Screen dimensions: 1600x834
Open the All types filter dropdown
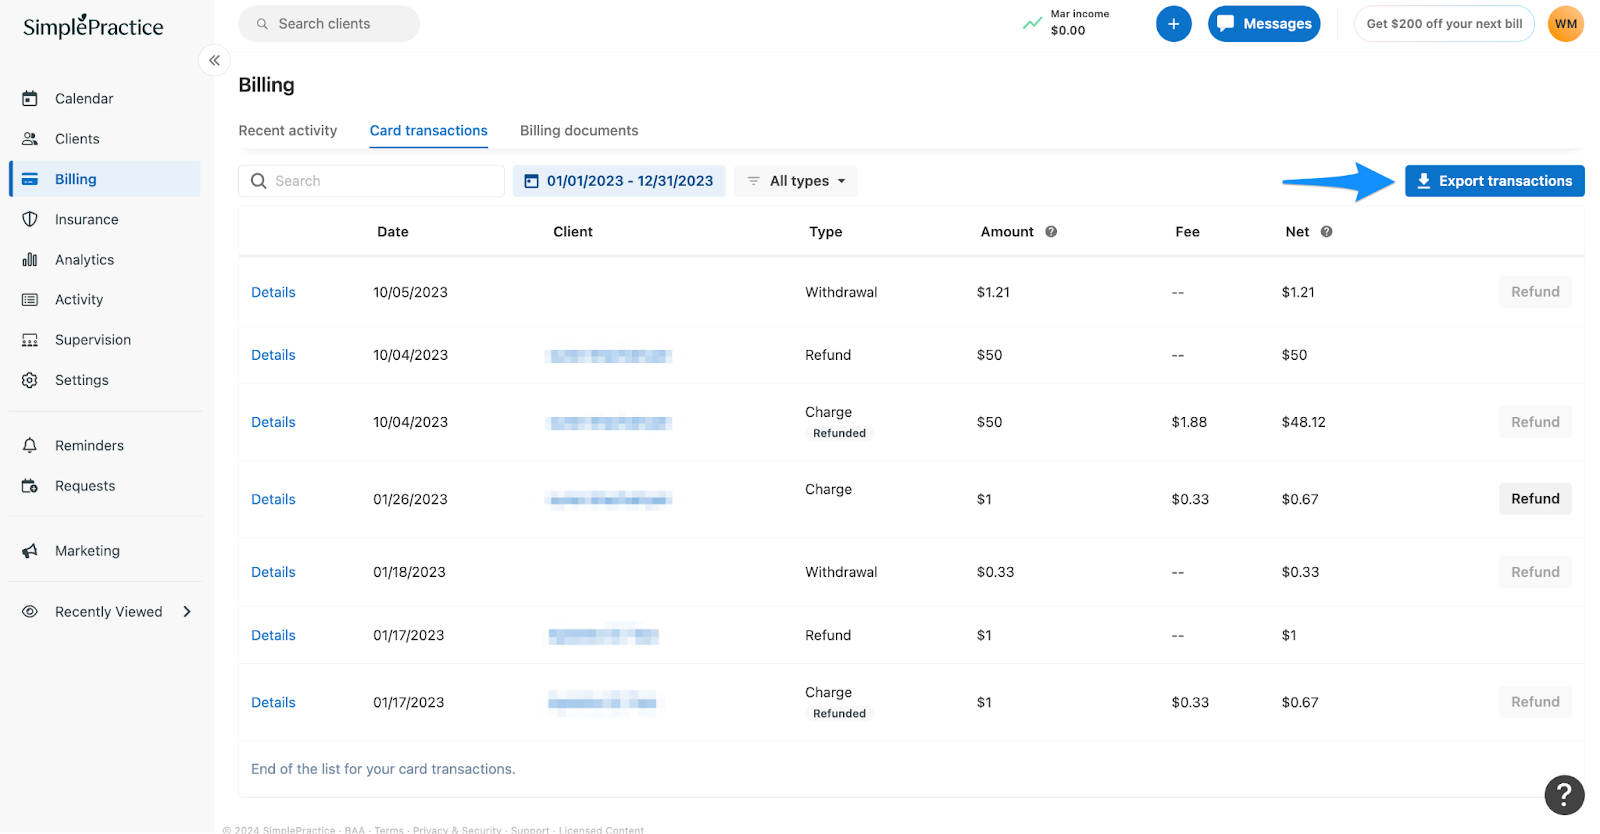click(796, 181)
